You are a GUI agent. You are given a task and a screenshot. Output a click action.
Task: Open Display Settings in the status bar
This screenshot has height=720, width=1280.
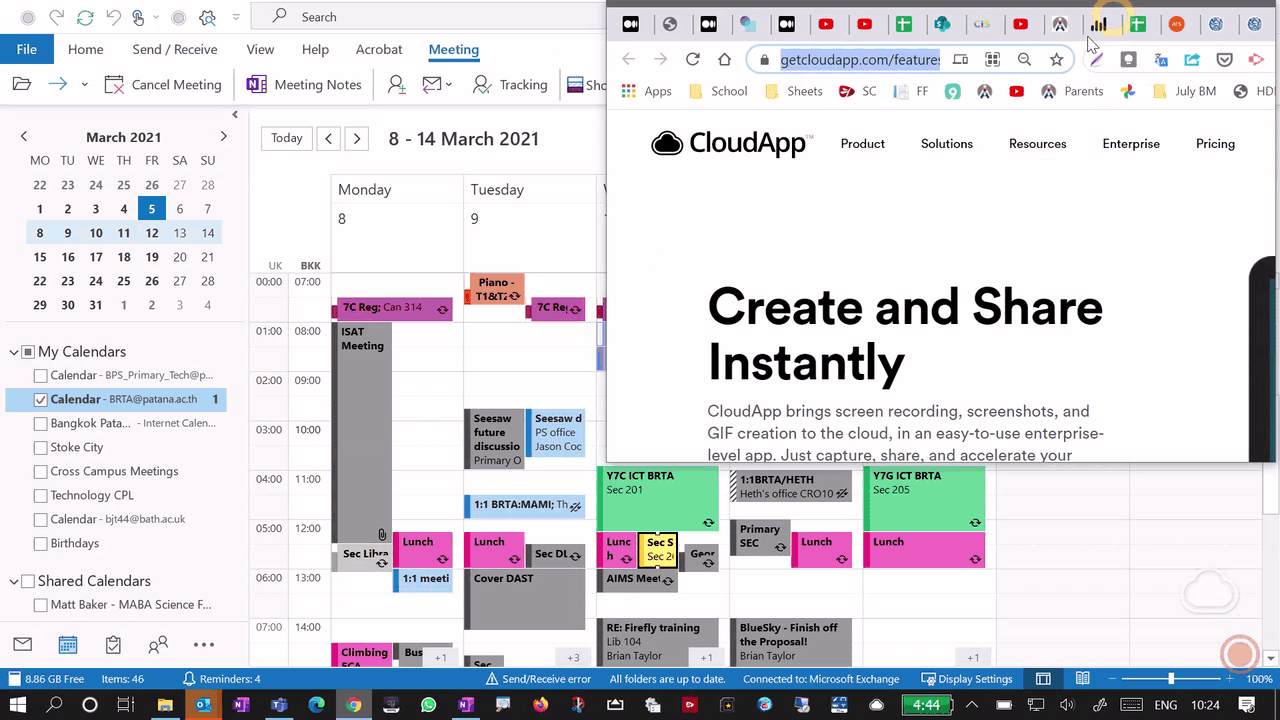coord(967,679)
